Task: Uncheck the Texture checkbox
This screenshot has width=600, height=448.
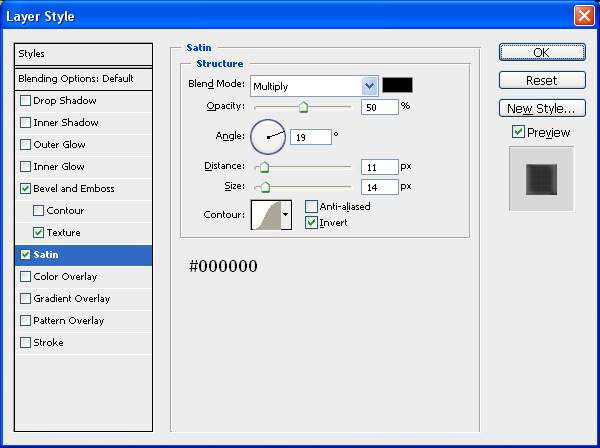Action: coord(38,233)
